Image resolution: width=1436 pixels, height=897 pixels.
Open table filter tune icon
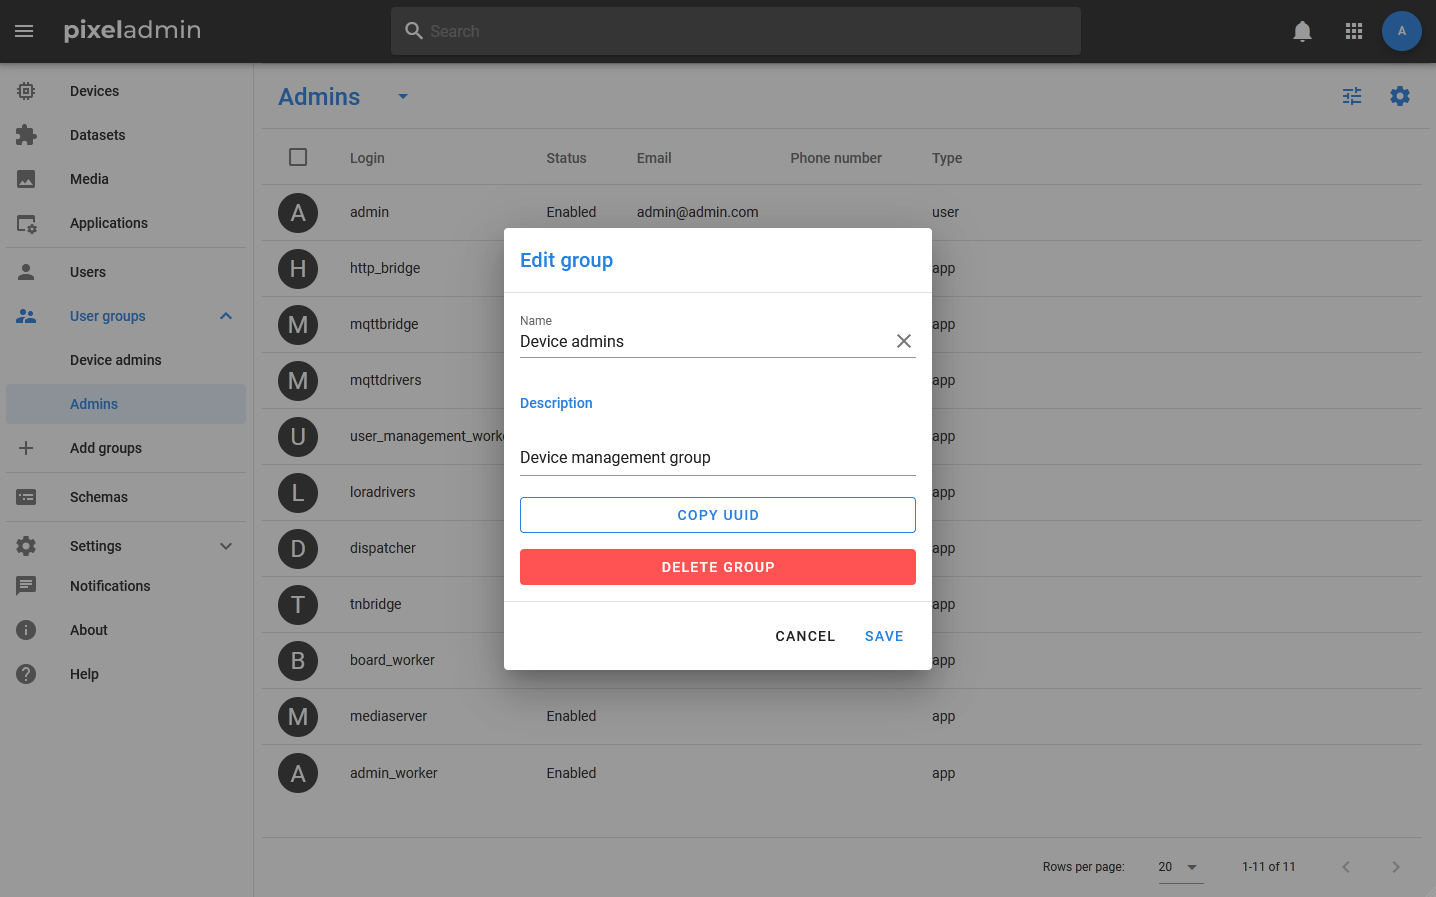click(x=1352, y=96)
